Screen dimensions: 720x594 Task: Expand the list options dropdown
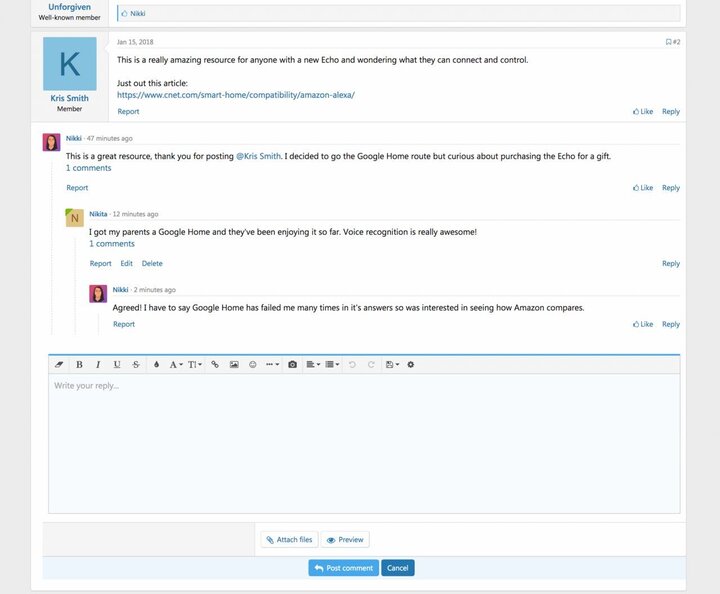click(332, 365)
